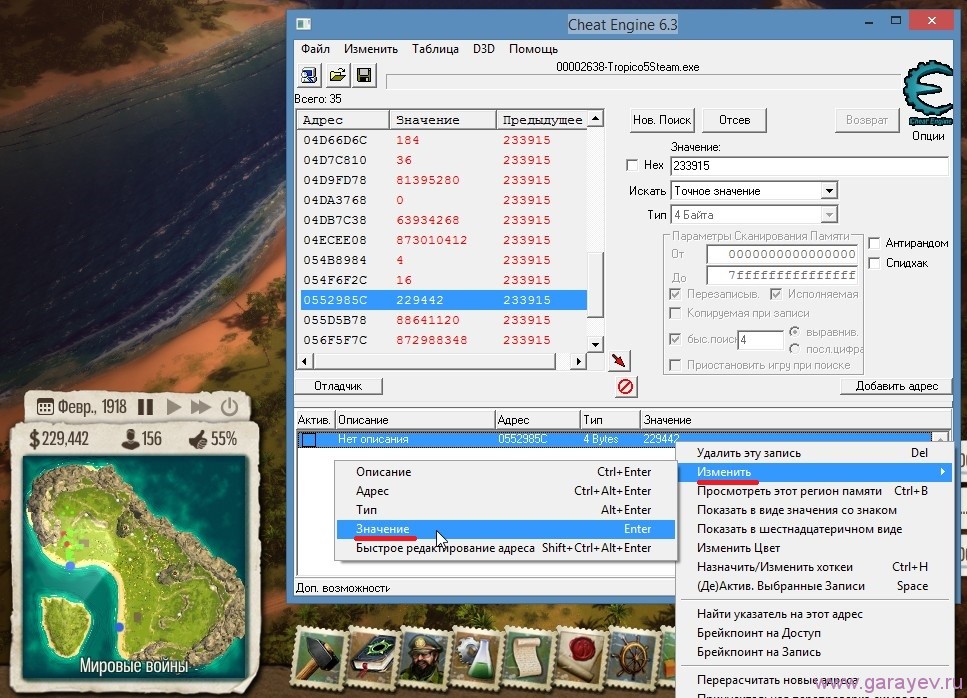Screen dimensions: 967x698
Task: Click the От start address field
Action: [x=782, y=254]
